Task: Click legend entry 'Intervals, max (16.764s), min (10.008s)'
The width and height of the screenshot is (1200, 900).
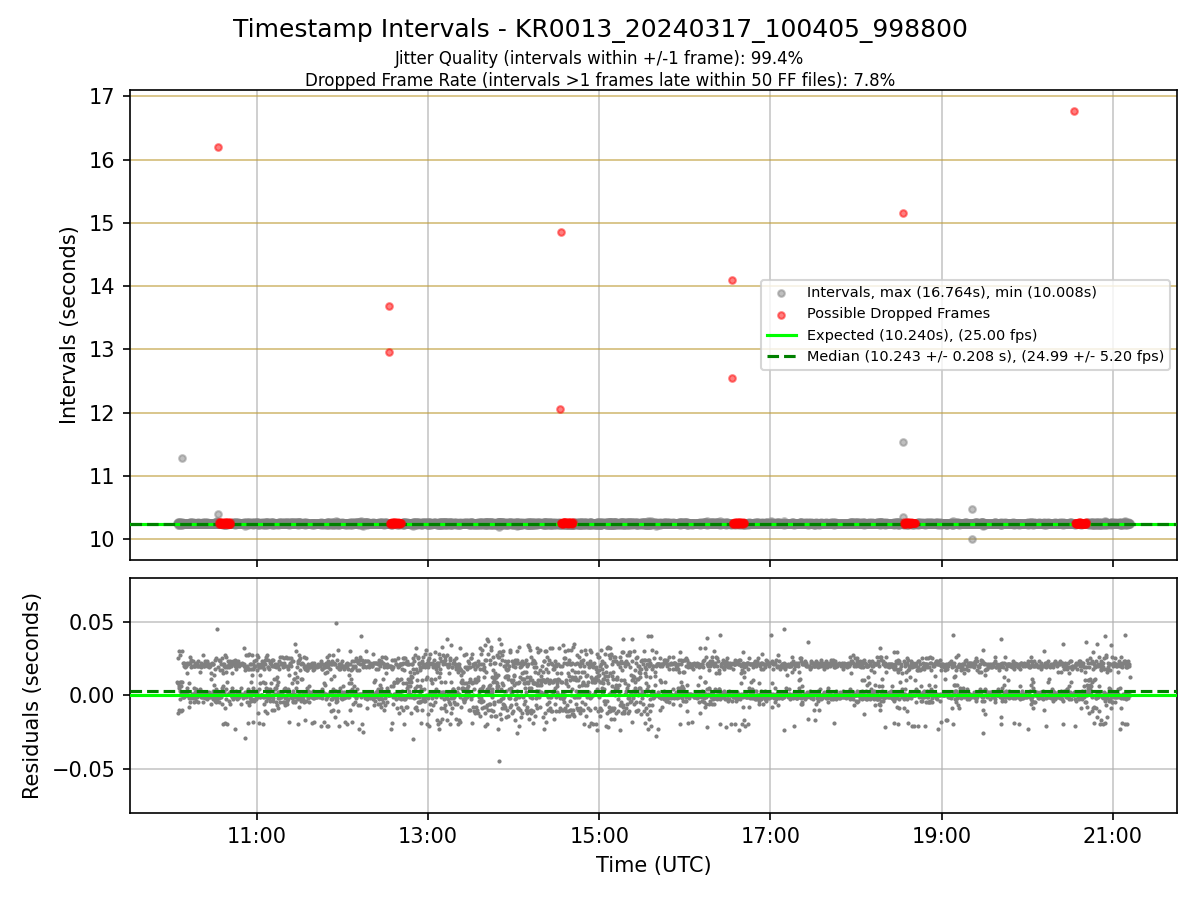Action: point(952,292)
